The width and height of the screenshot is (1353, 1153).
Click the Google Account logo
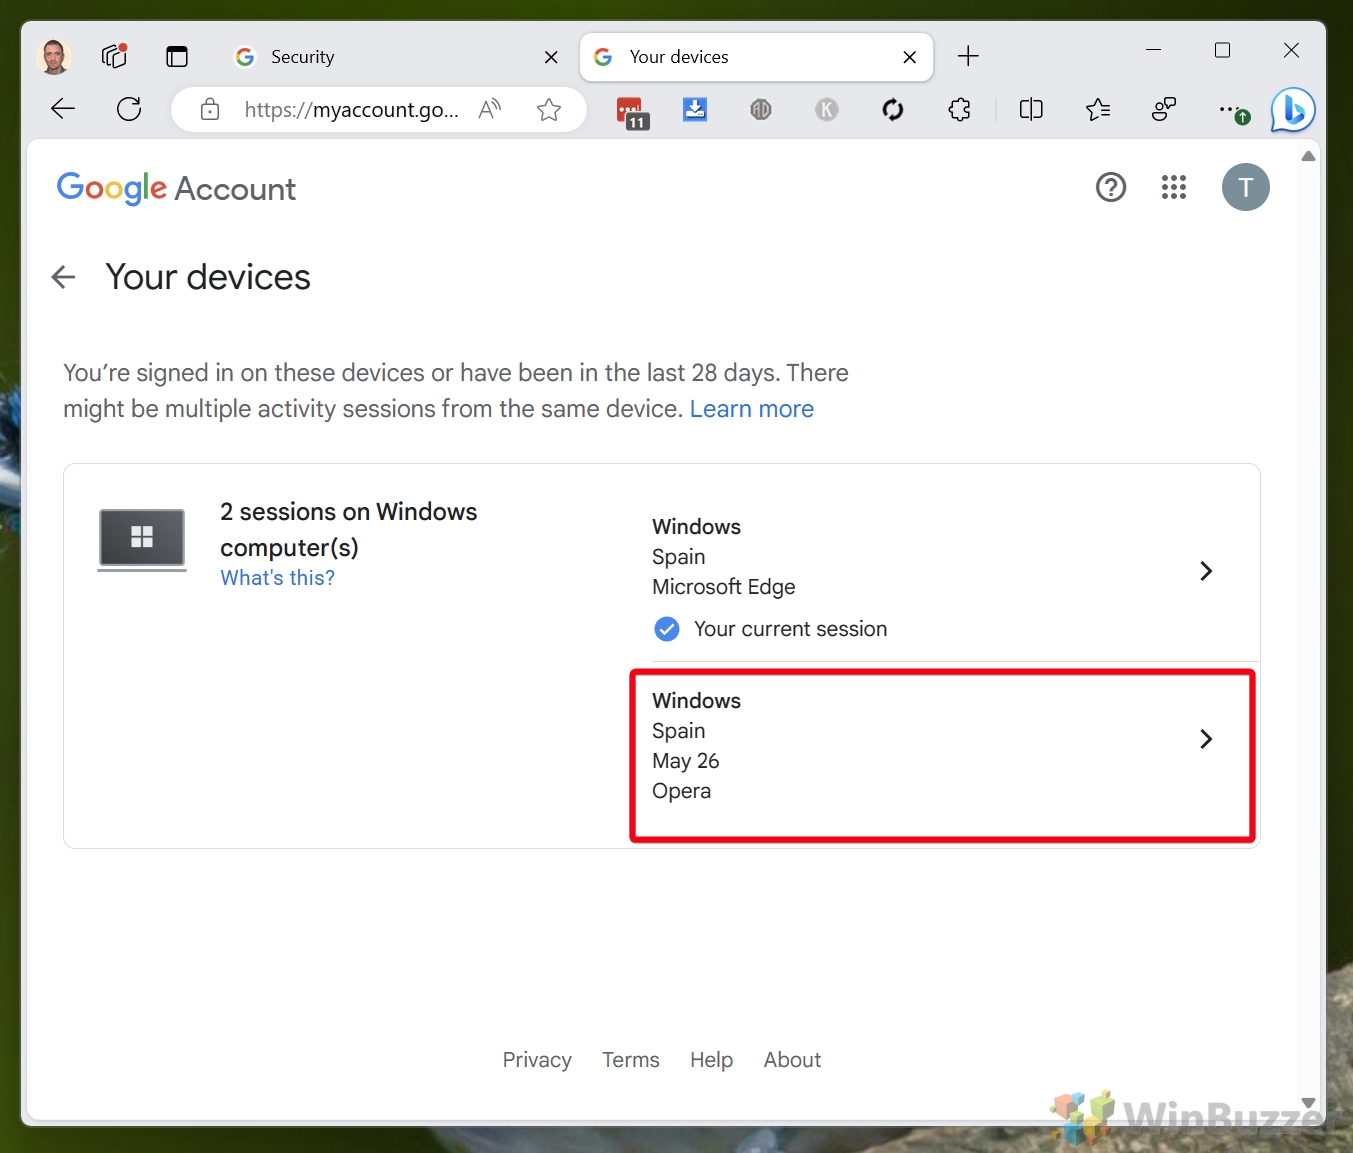click(176, 188)
